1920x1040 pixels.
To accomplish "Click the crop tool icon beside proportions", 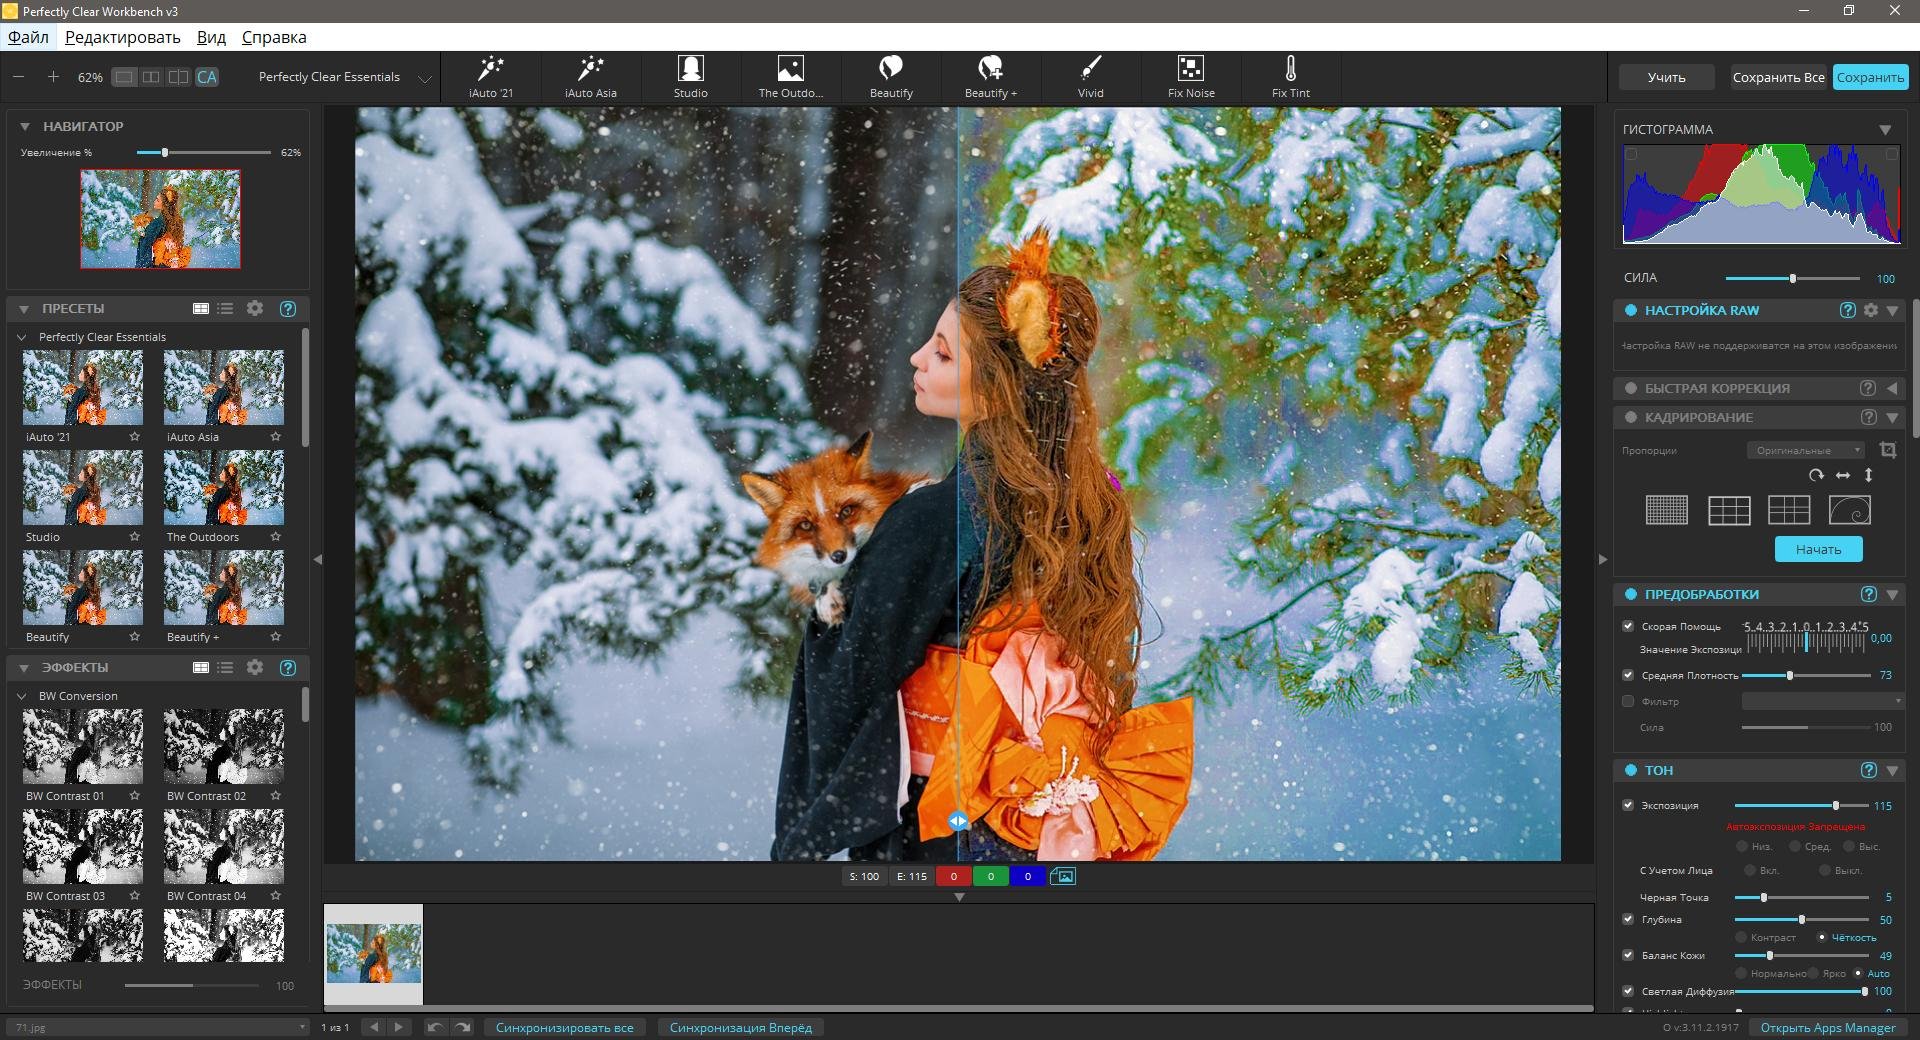I will coord(1887,450).
